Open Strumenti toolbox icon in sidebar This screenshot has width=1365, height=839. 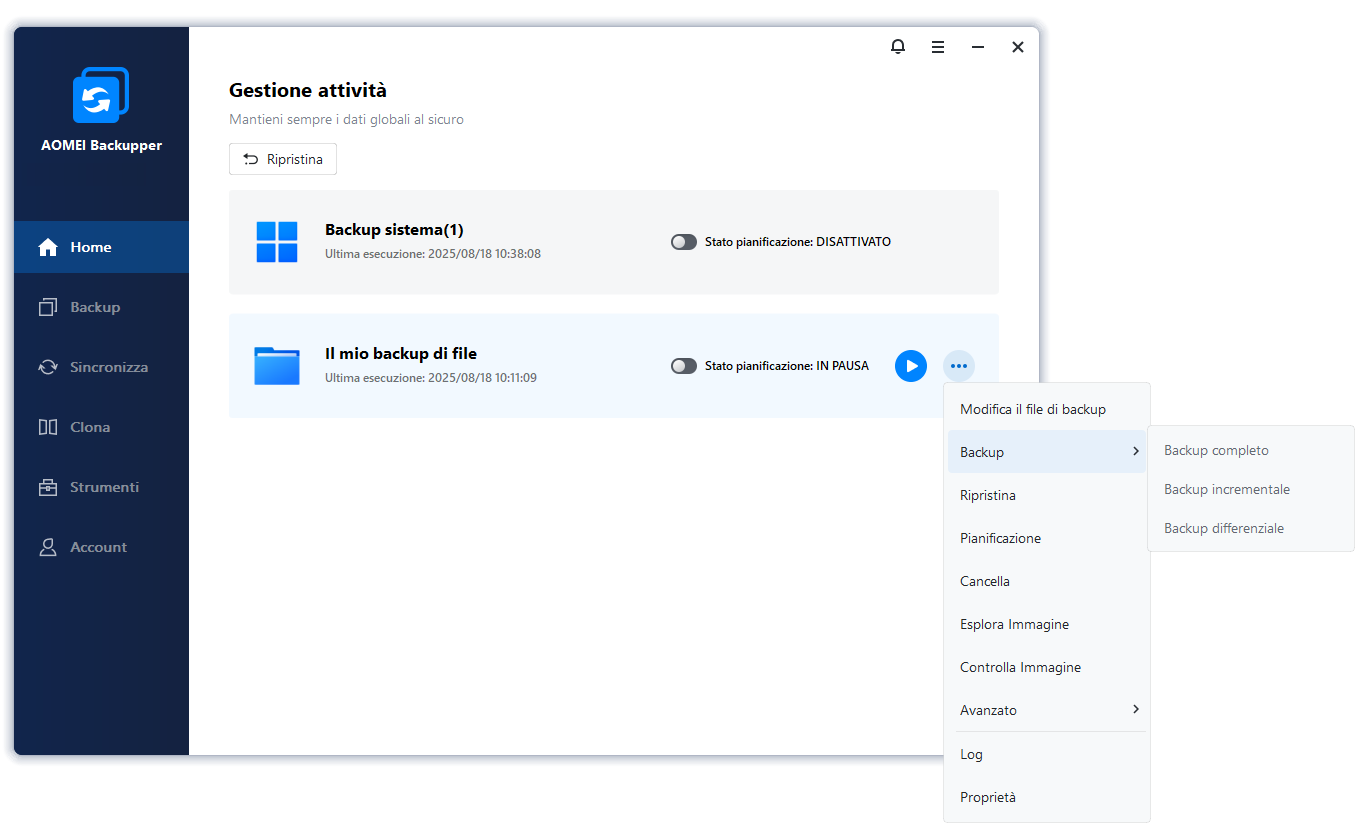[48, 487]
